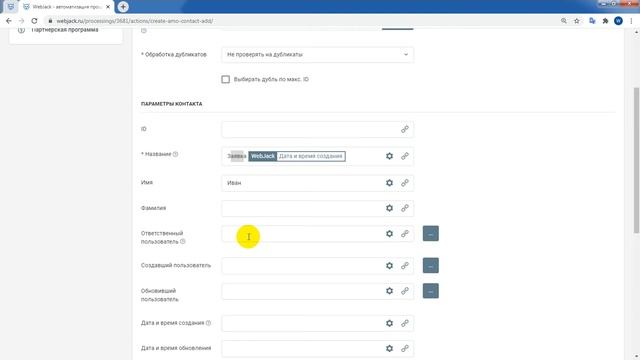The width and height of the screenshot is (640, 360).
Task: Reload the current page
Action: (34, 21)
